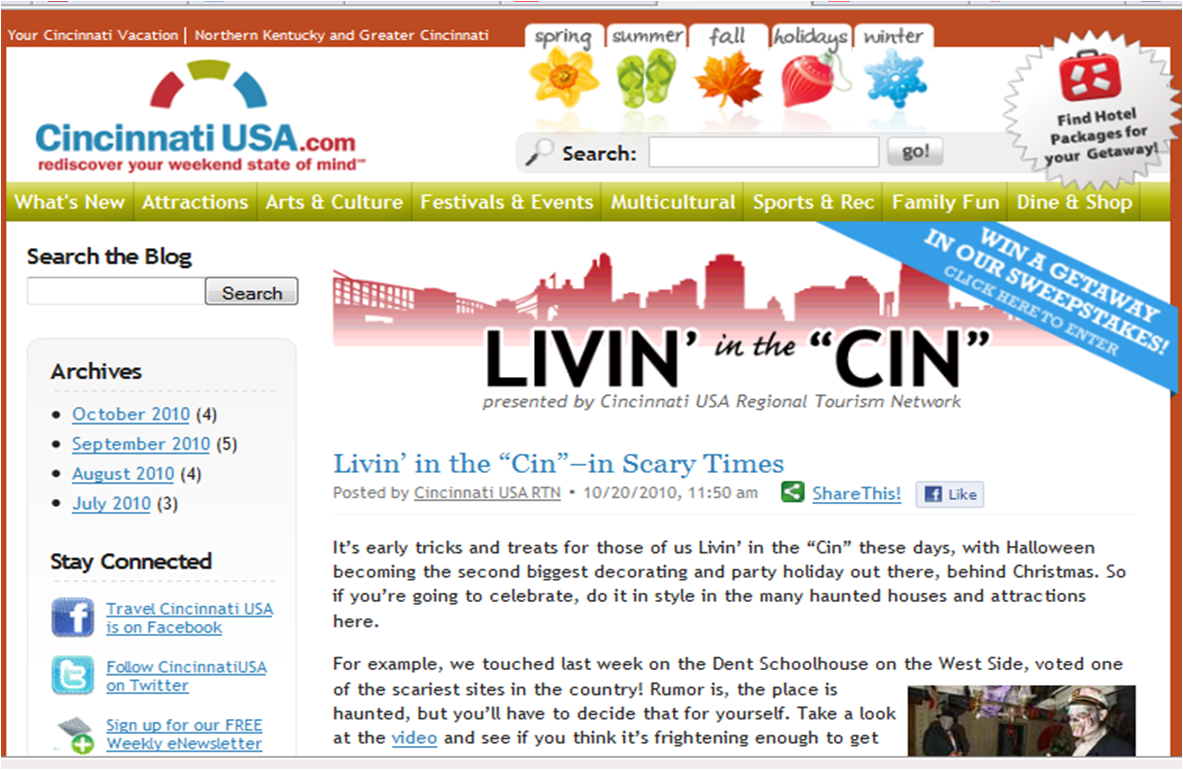Open the Dine & Shop menu
Screen dimensions: 1183x770
1074,202
